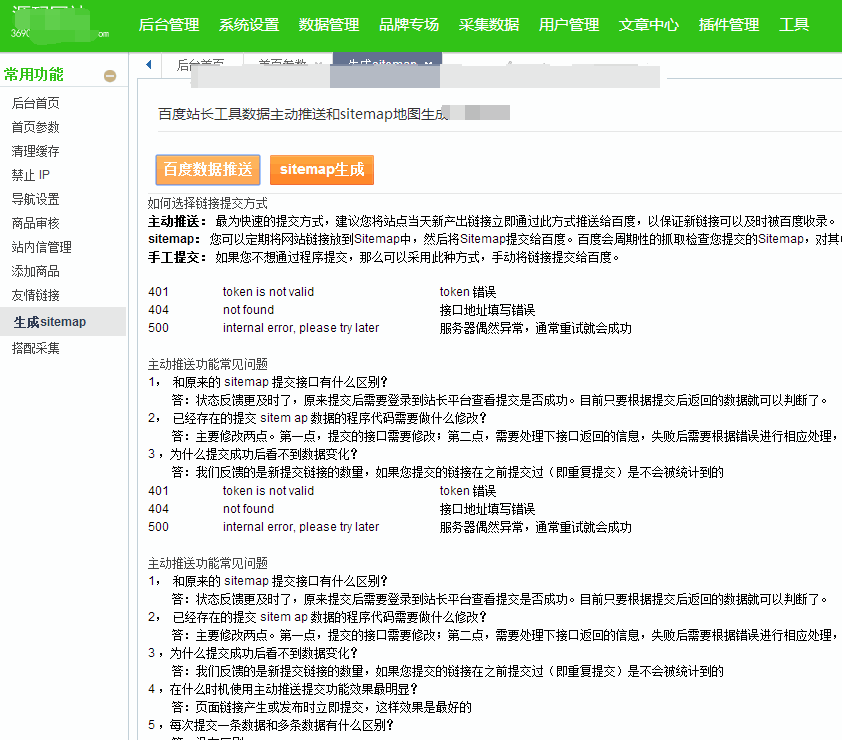Open the 系统设置 menu
The image size is (842, 740).
tap(248, 25)
